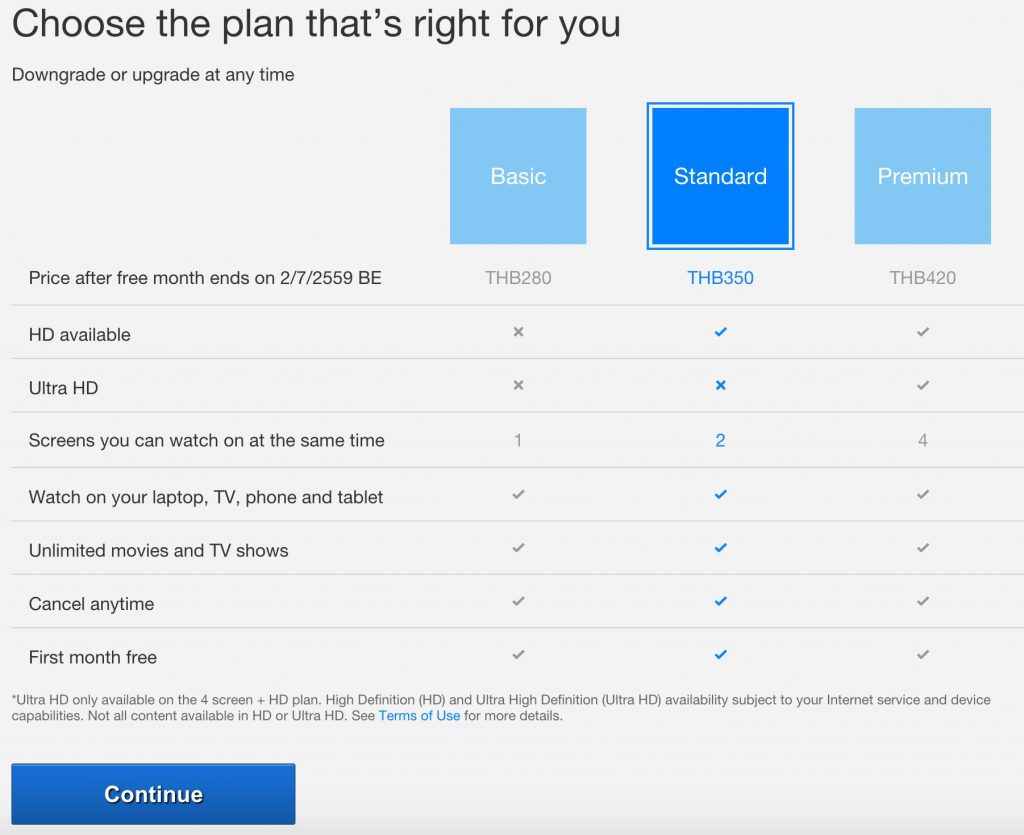Click the Premium plan Ultra HD checkmark

click(923, 385)
